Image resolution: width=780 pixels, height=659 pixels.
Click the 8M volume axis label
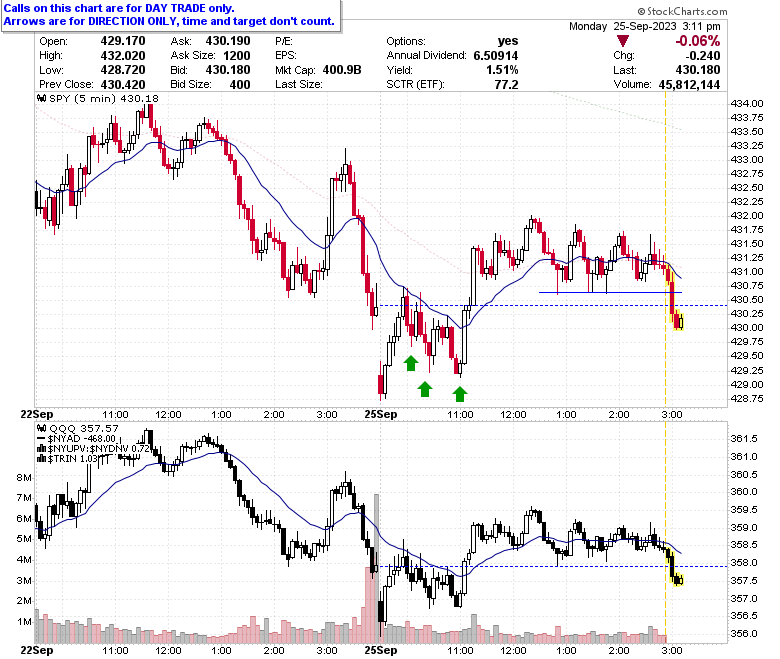(x=24, y=477)
